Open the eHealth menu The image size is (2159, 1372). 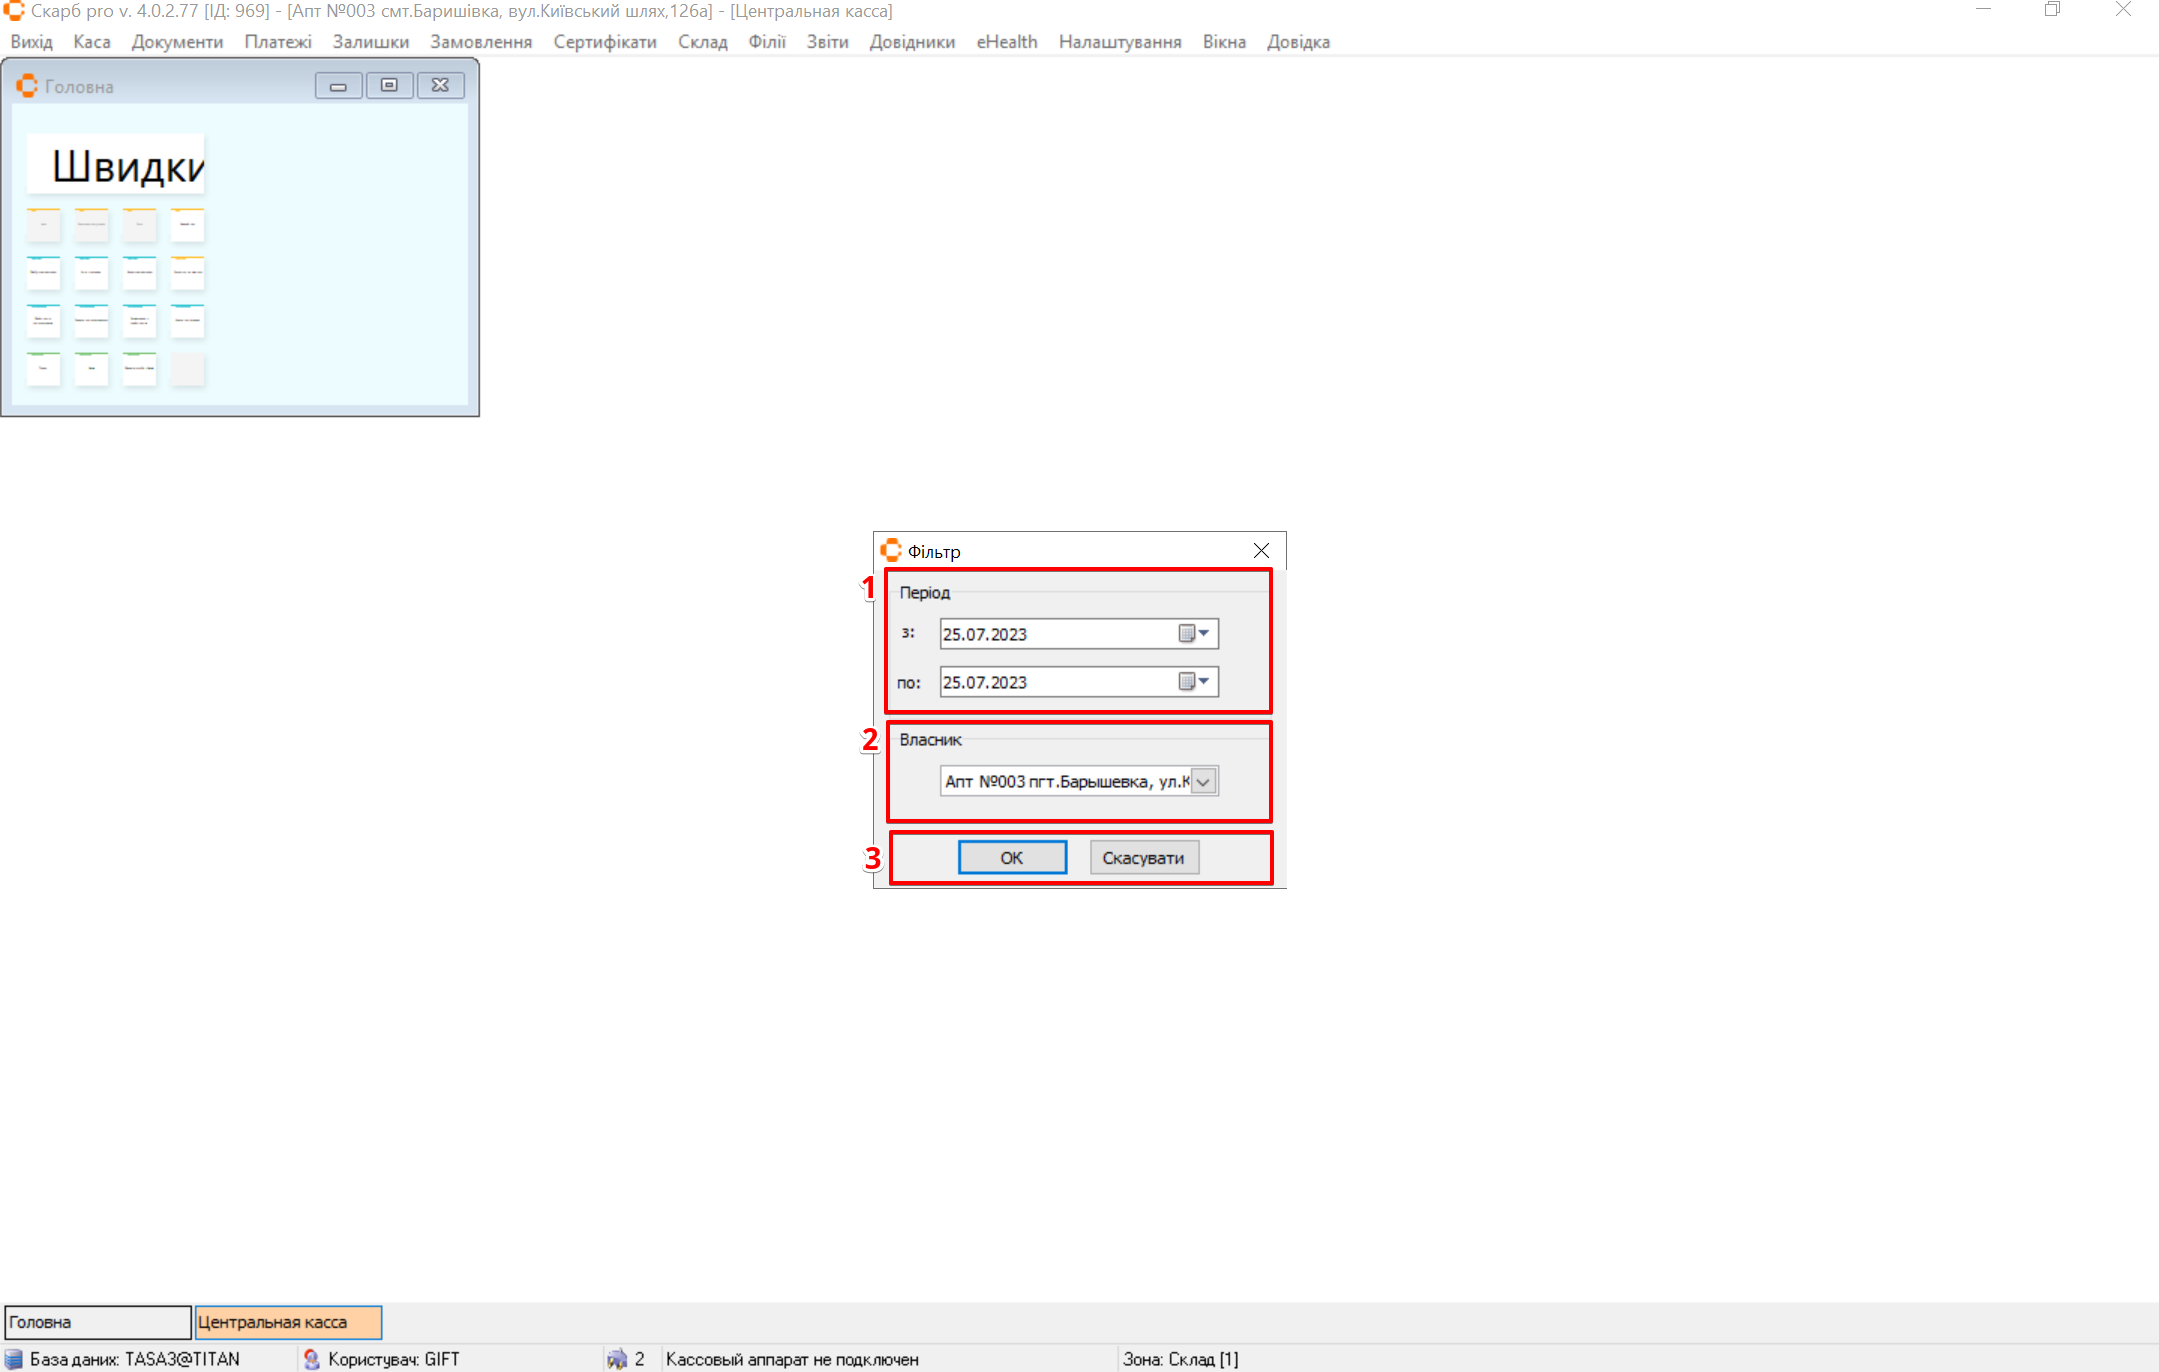[1006, 42]
